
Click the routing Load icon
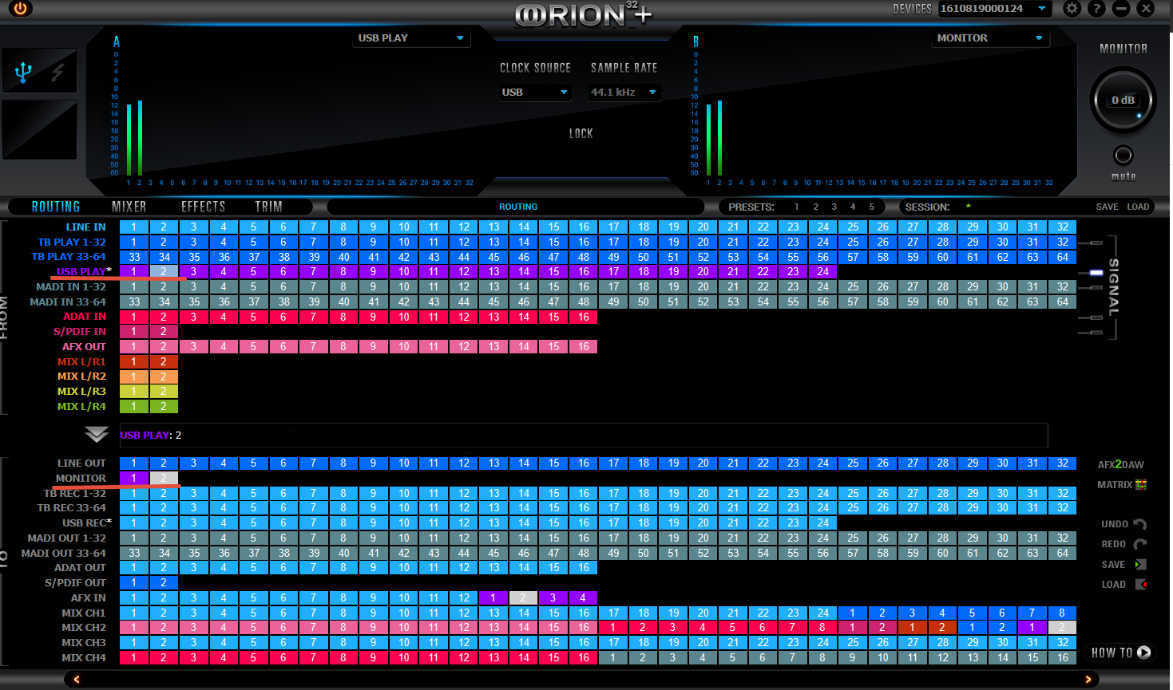point(1141,584)
